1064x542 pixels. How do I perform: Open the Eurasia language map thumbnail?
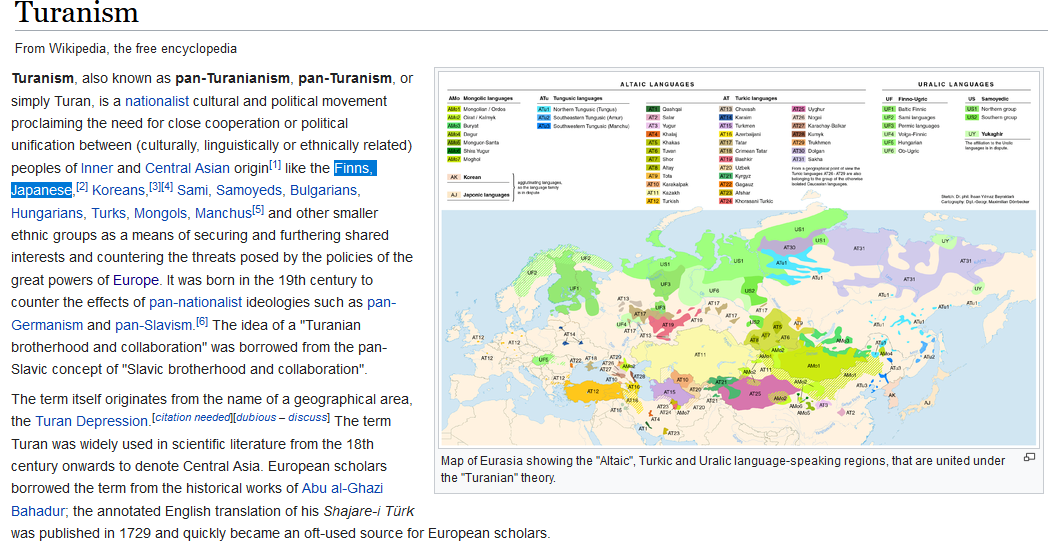pos(738,258)
